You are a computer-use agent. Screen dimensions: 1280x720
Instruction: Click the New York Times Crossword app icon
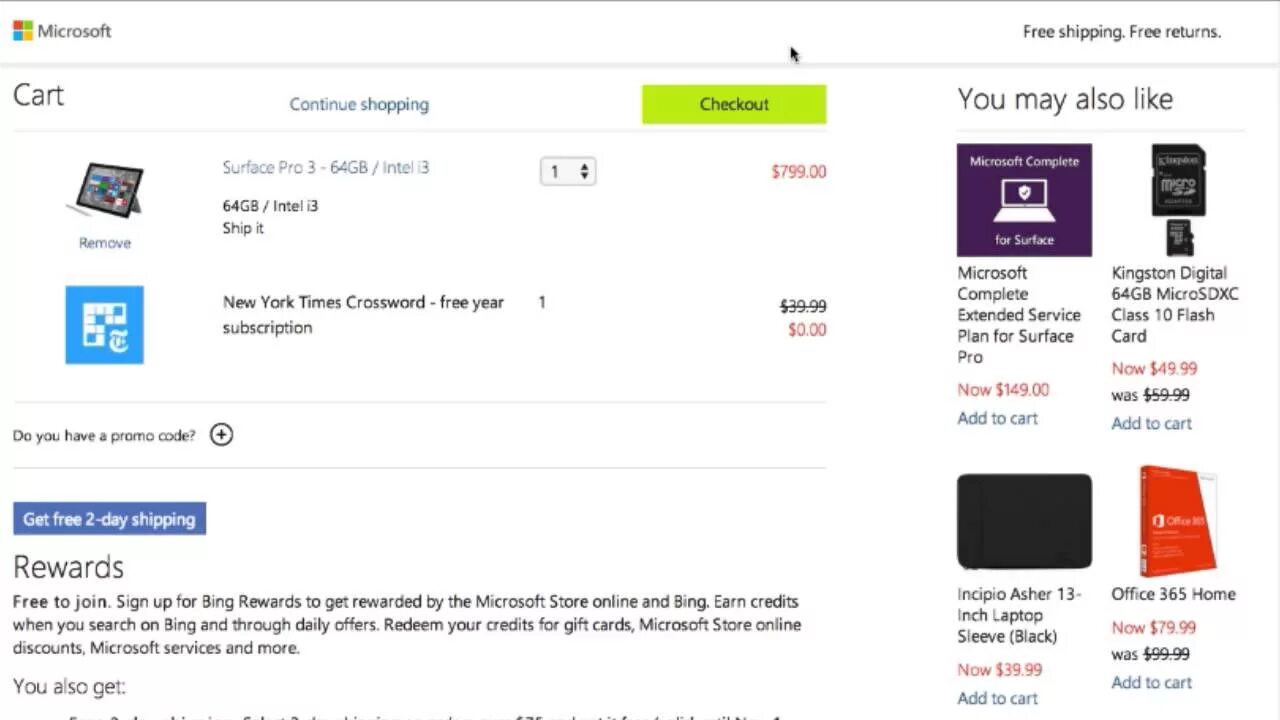(x=105, y=325)
